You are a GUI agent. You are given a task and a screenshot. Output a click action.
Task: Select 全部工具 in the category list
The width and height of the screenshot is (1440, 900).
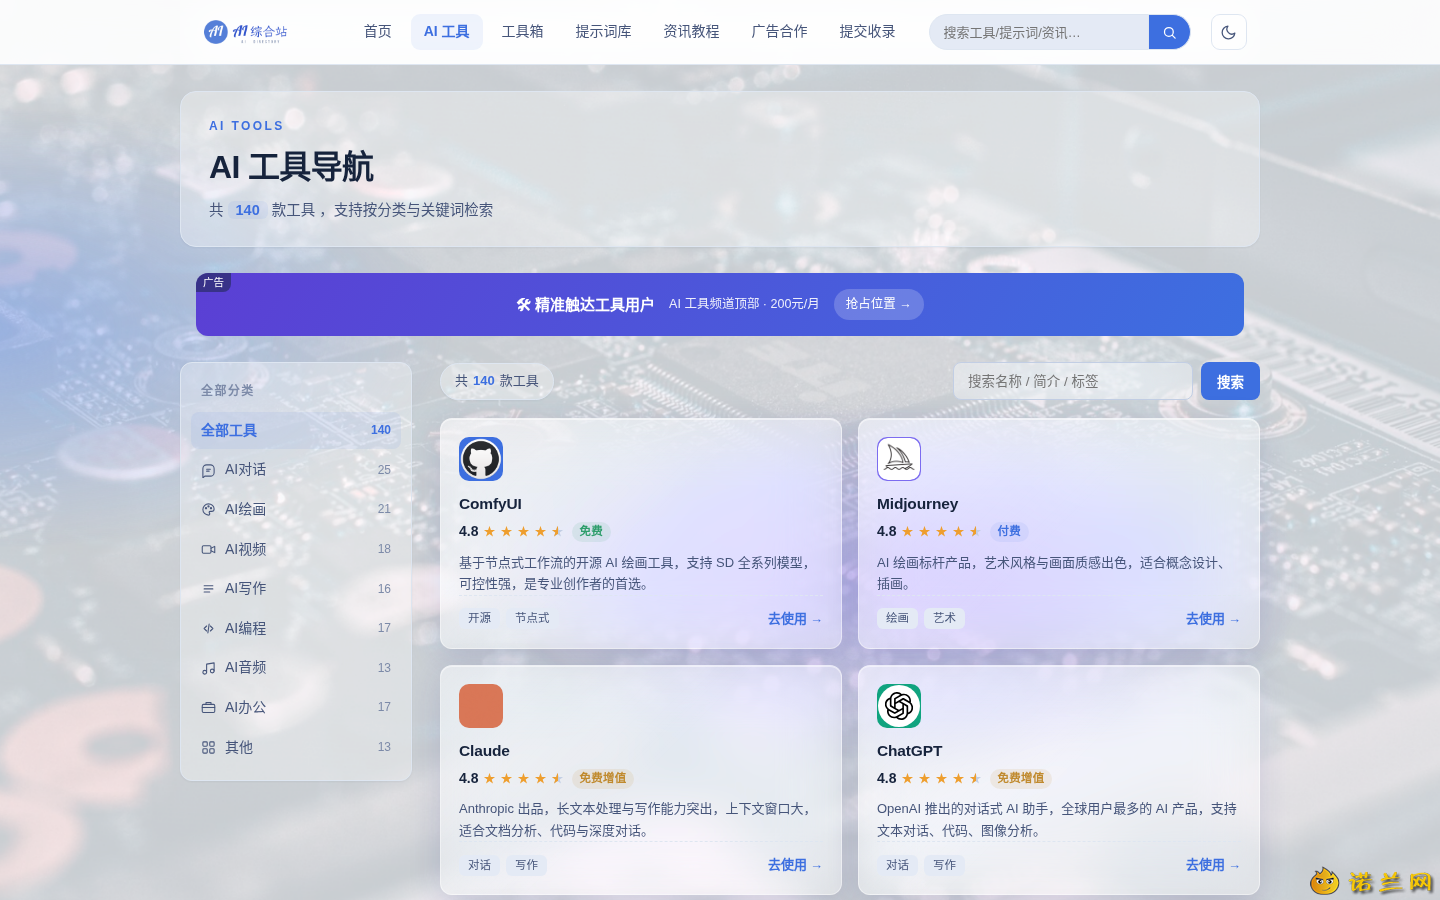[x=296, y=430]
